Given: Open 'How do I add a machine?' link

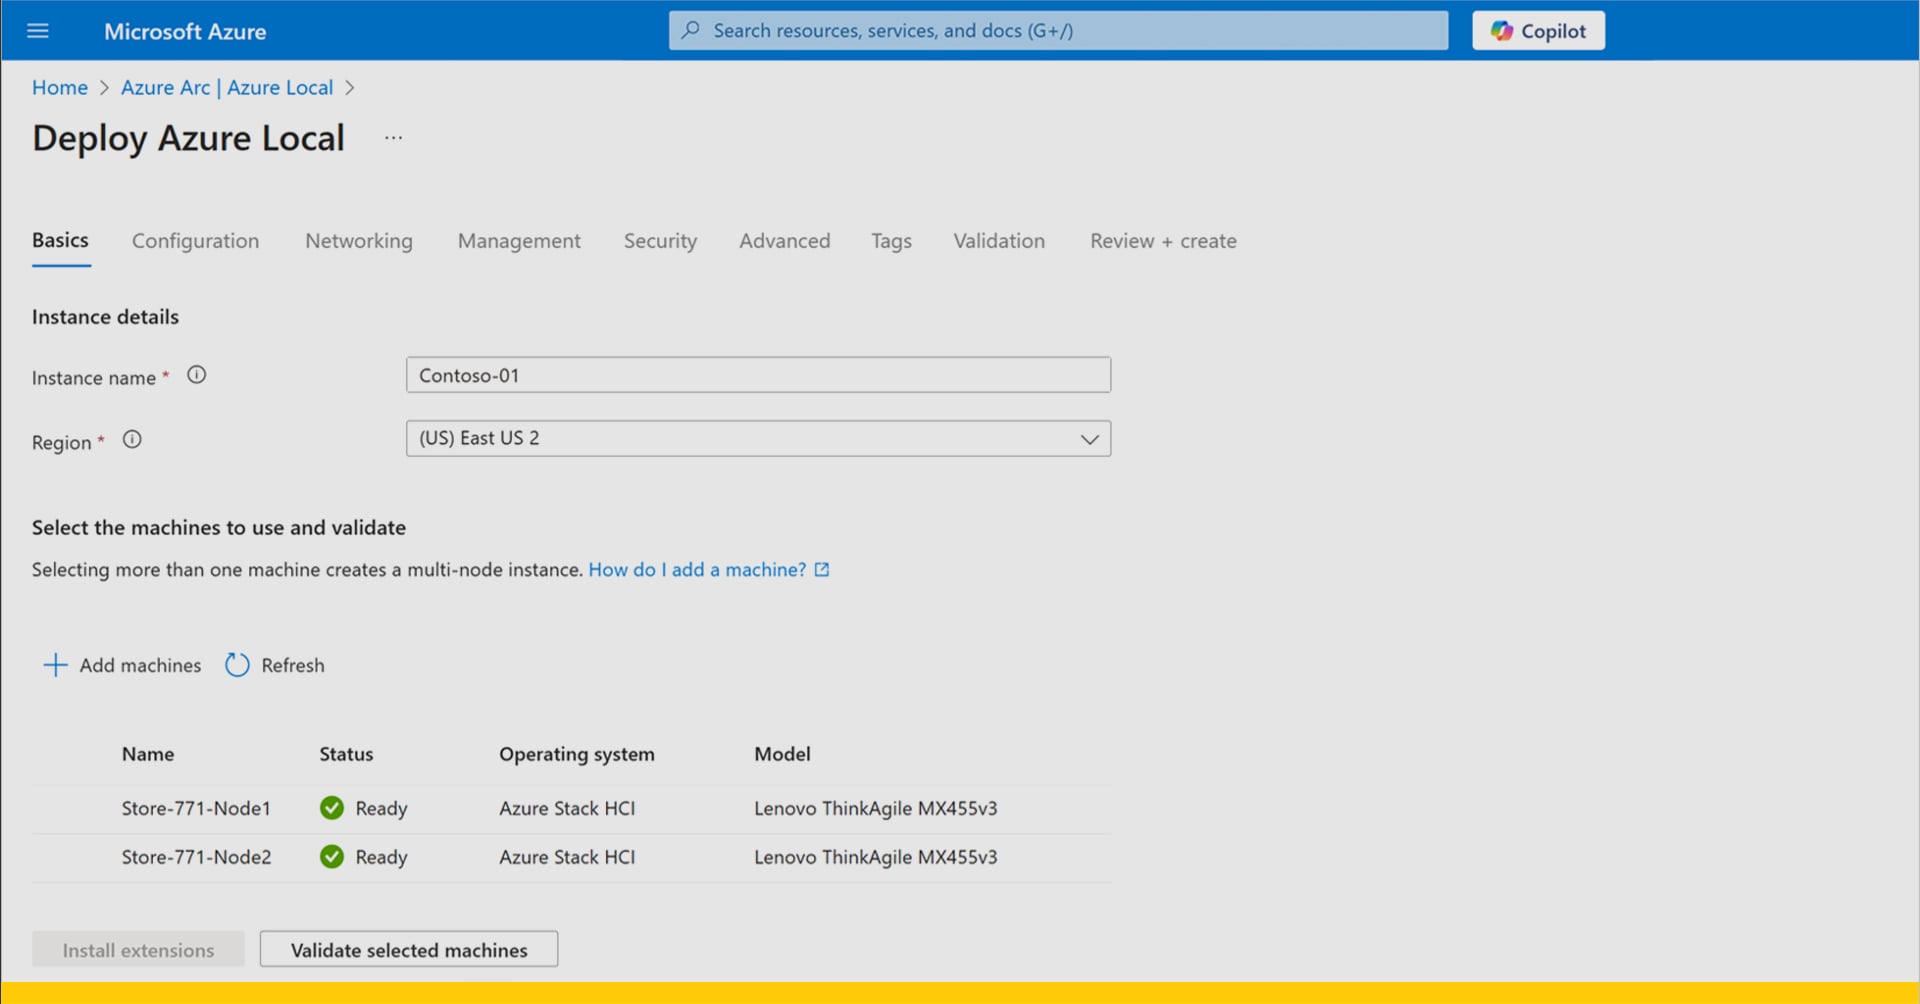Looking at the screenshot, I should [x=697, y=570].
